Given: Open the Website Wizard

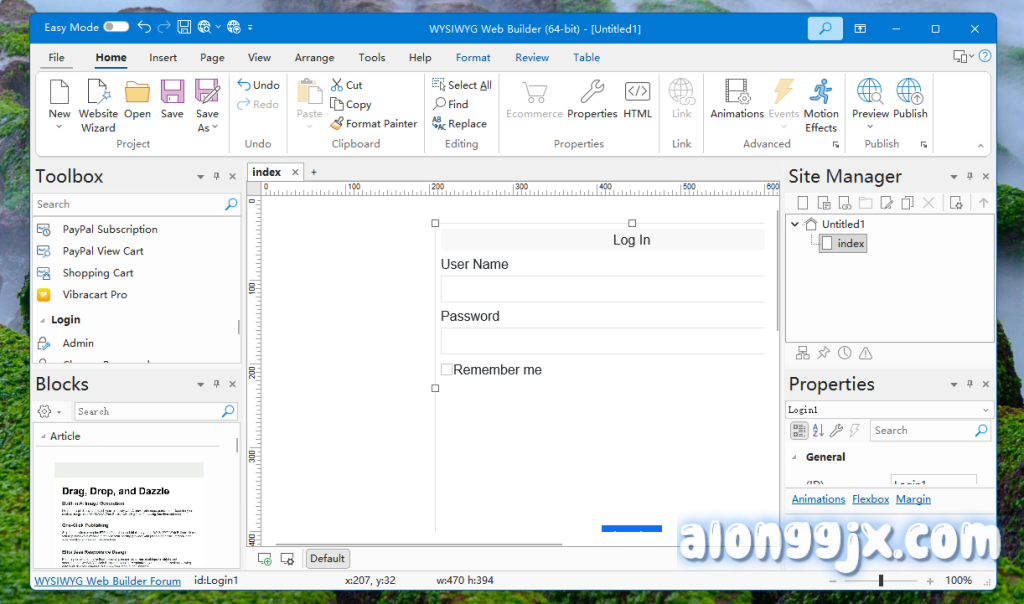Looking at the screenshot, I should (x=98, y=104).
